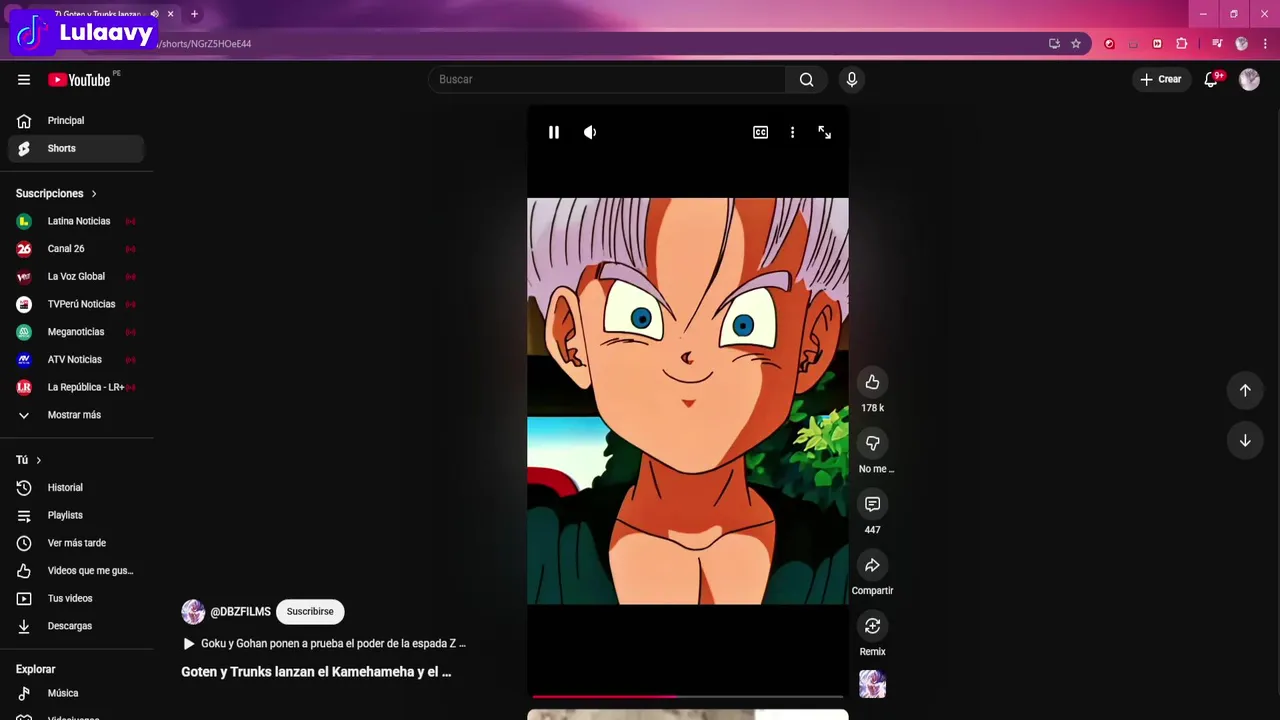The width and height of the screenshot is (1280, 720).
Task: Open @DBZFILMS channel avatar
Action: point(193,611)
